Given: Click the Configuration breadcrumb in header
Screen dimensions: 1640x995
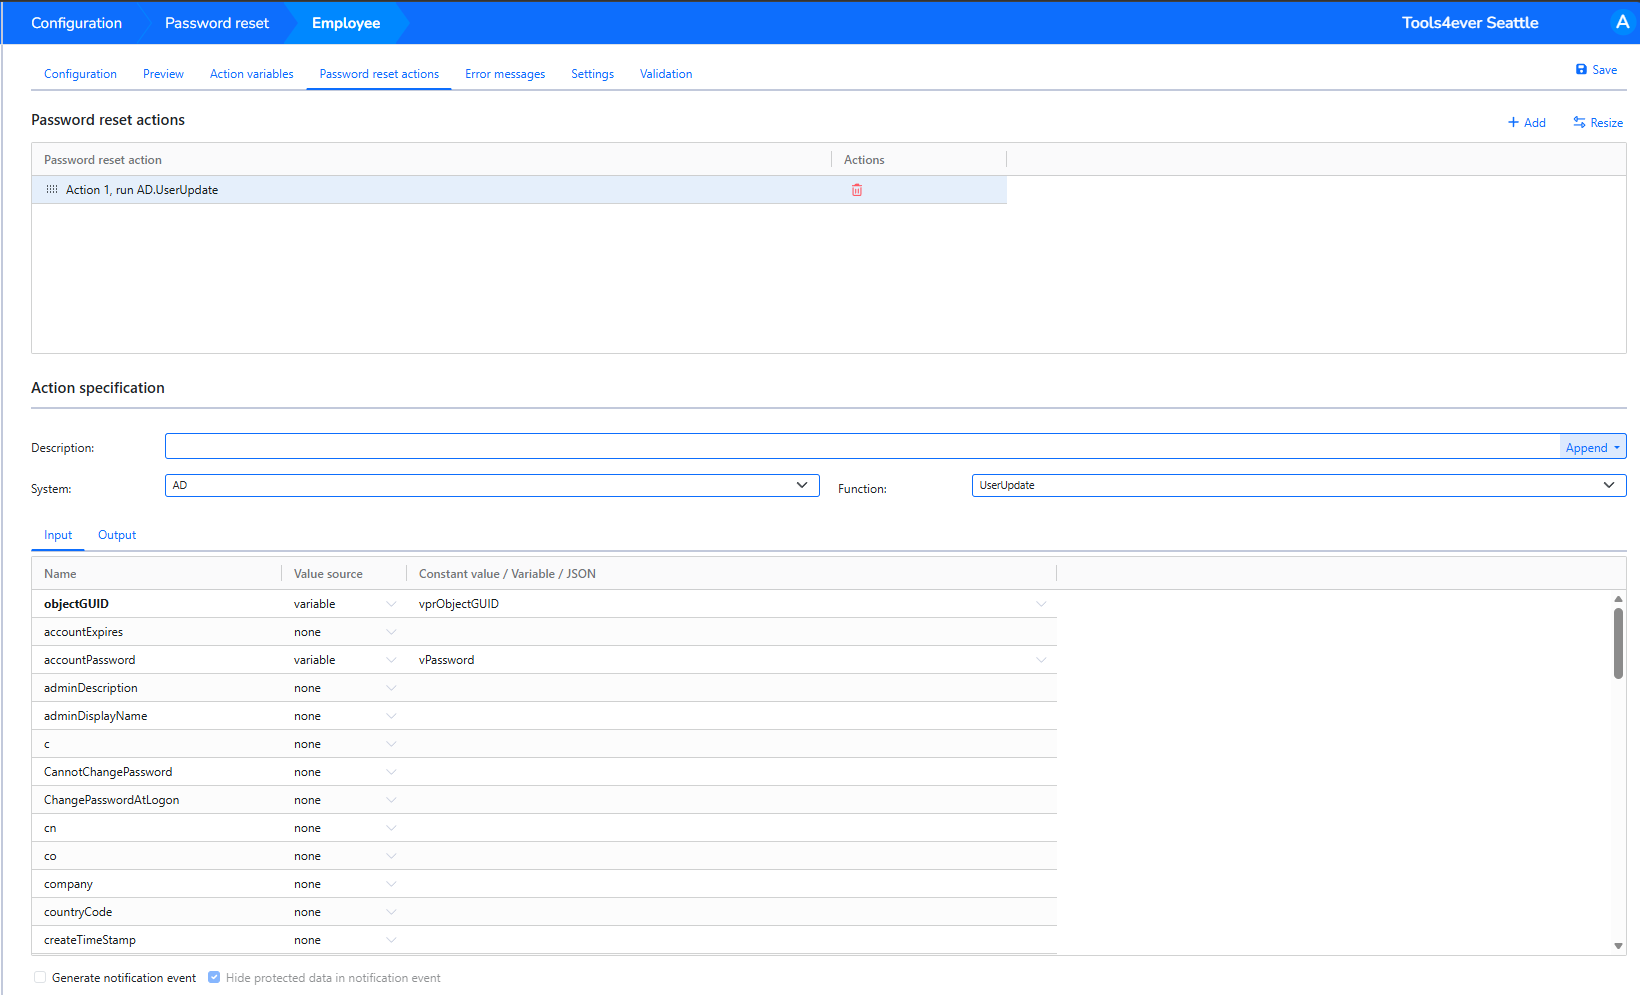Looking at the screenshot, I should coord(77,23).
